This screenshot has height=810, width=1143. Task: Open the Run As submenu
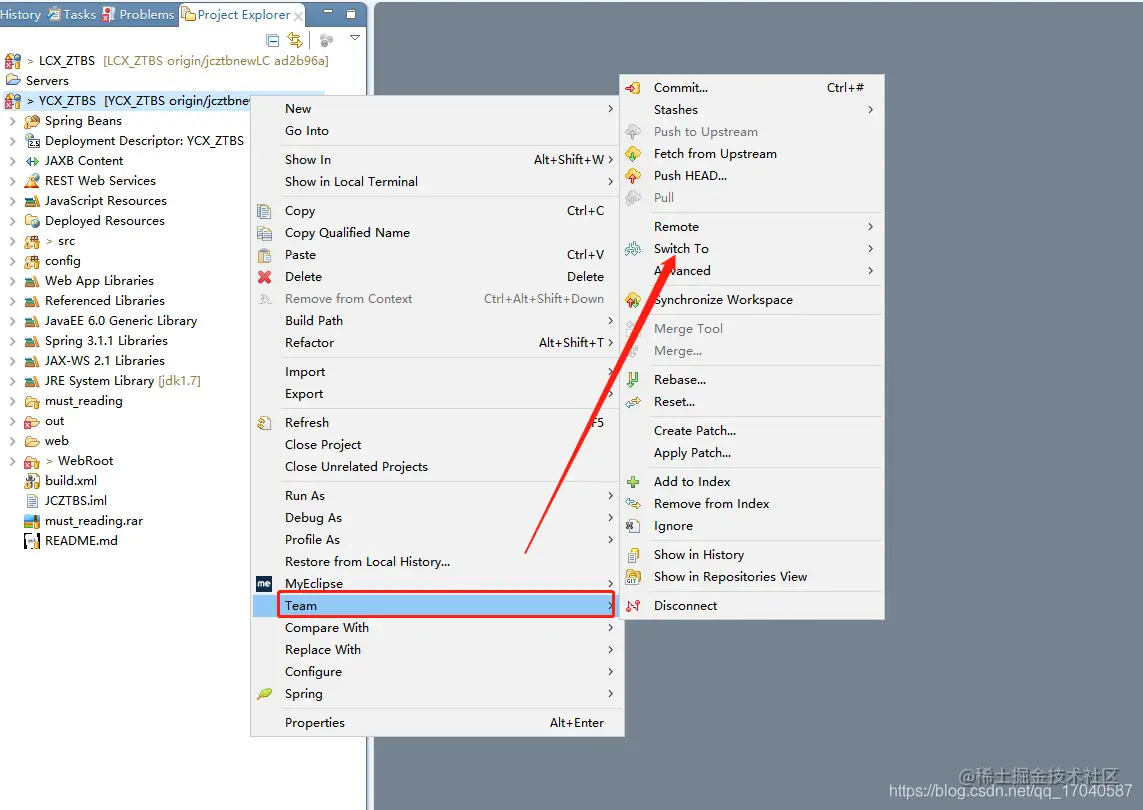pos(435,496)
